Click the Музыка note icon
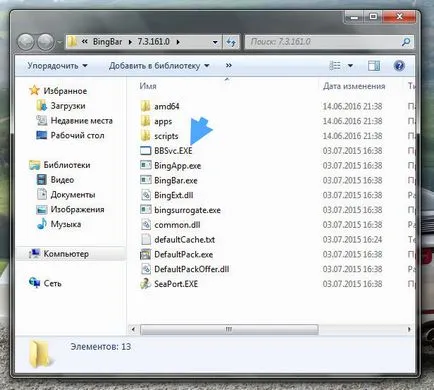This screenshot has height=390, width=434. pos(42,224)
